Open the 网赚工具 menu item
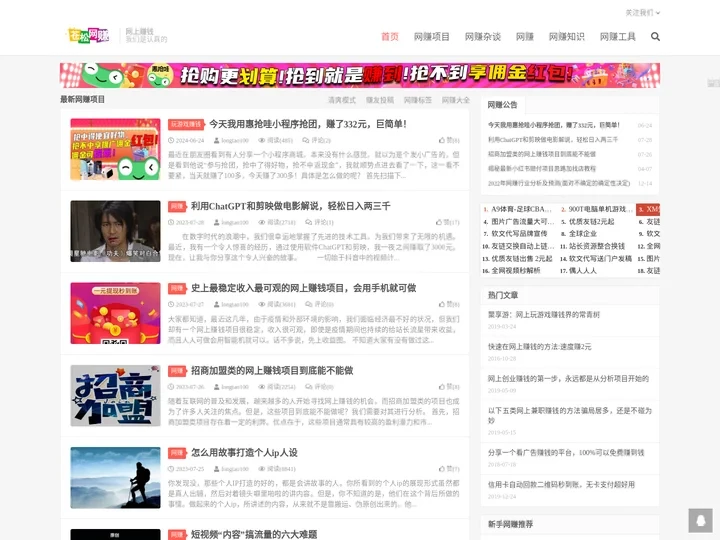Screen dimensions: 720x540 (618, 37)
